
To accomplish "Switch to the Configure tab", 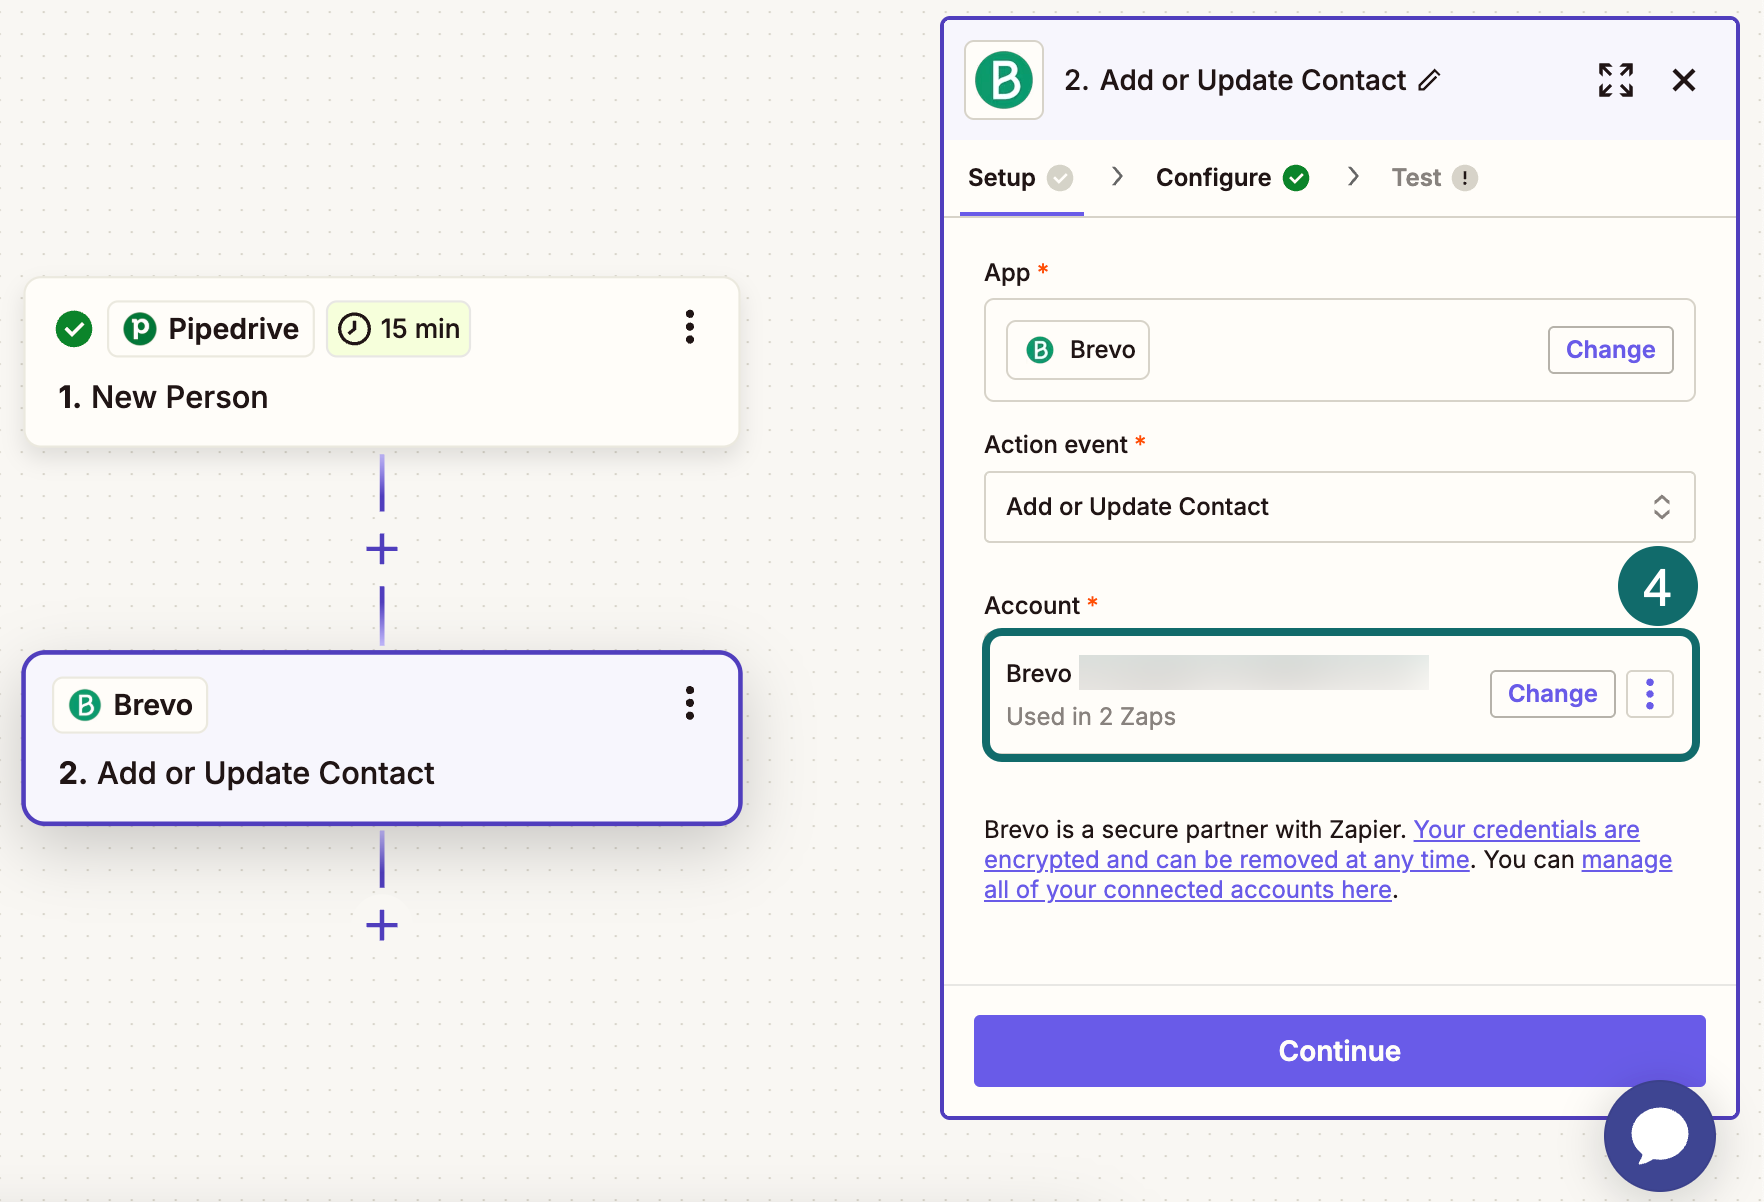I will 1233,178.
